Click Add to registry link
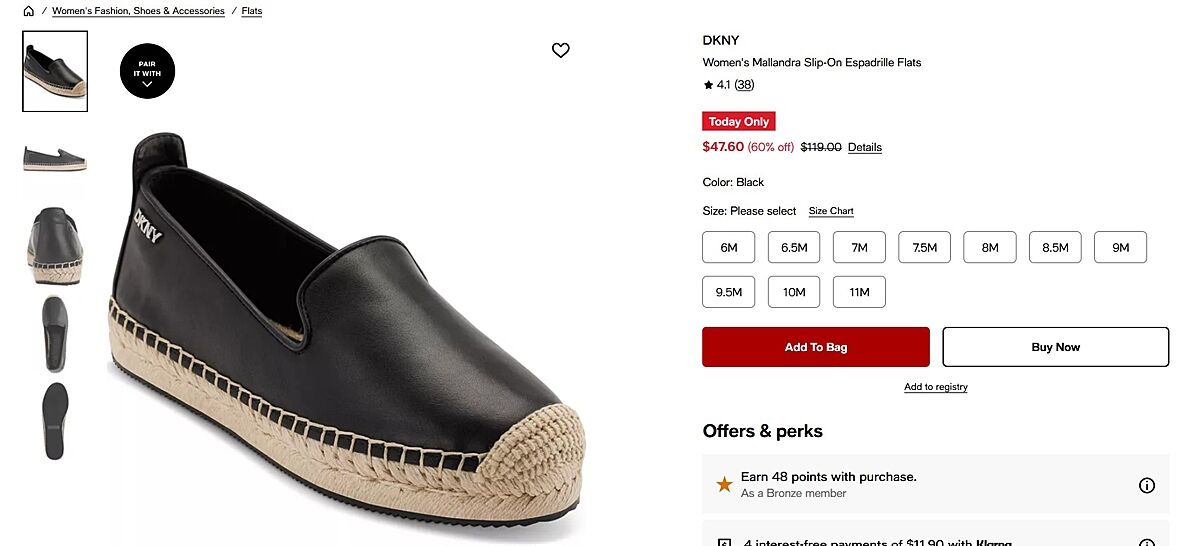Viewport: 1200px width, 546px height. point(936,387)
